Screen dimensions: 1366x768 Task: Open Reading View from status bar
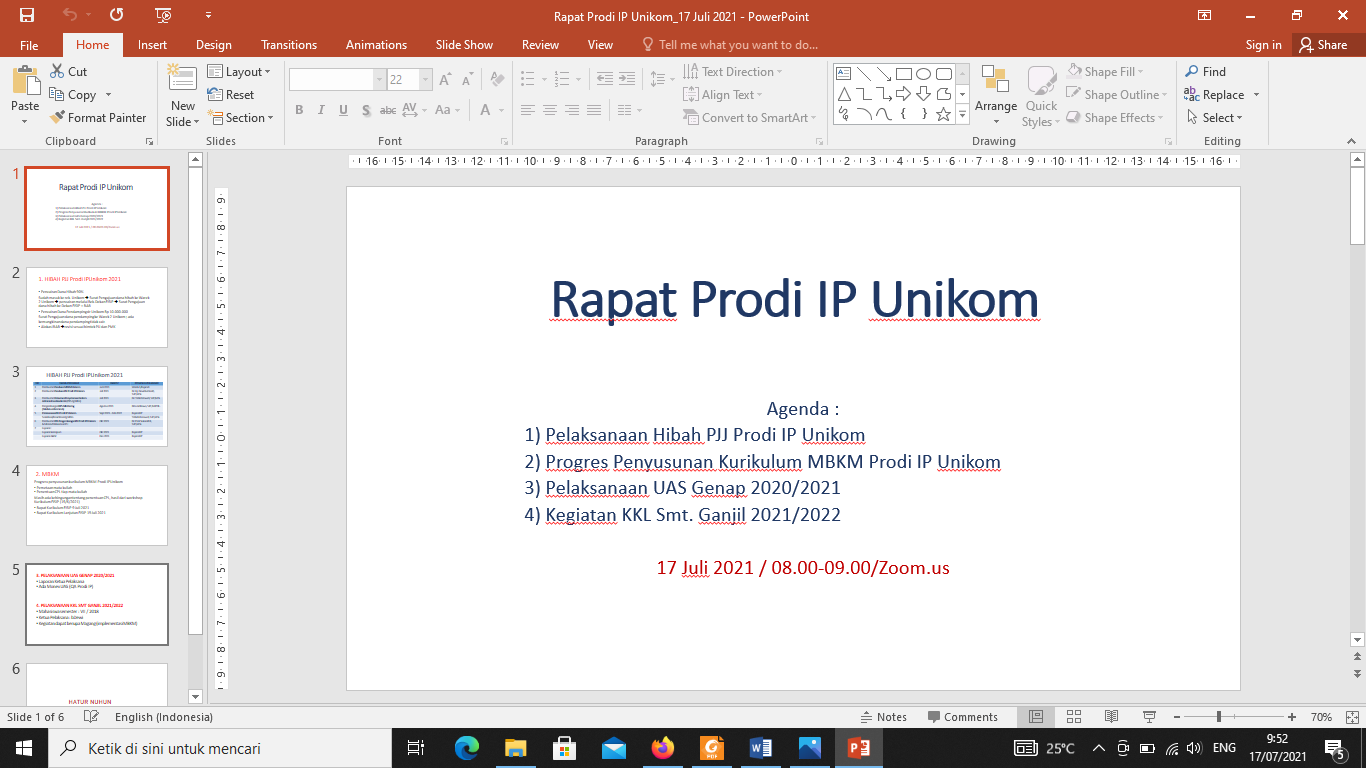(1111, 717)
